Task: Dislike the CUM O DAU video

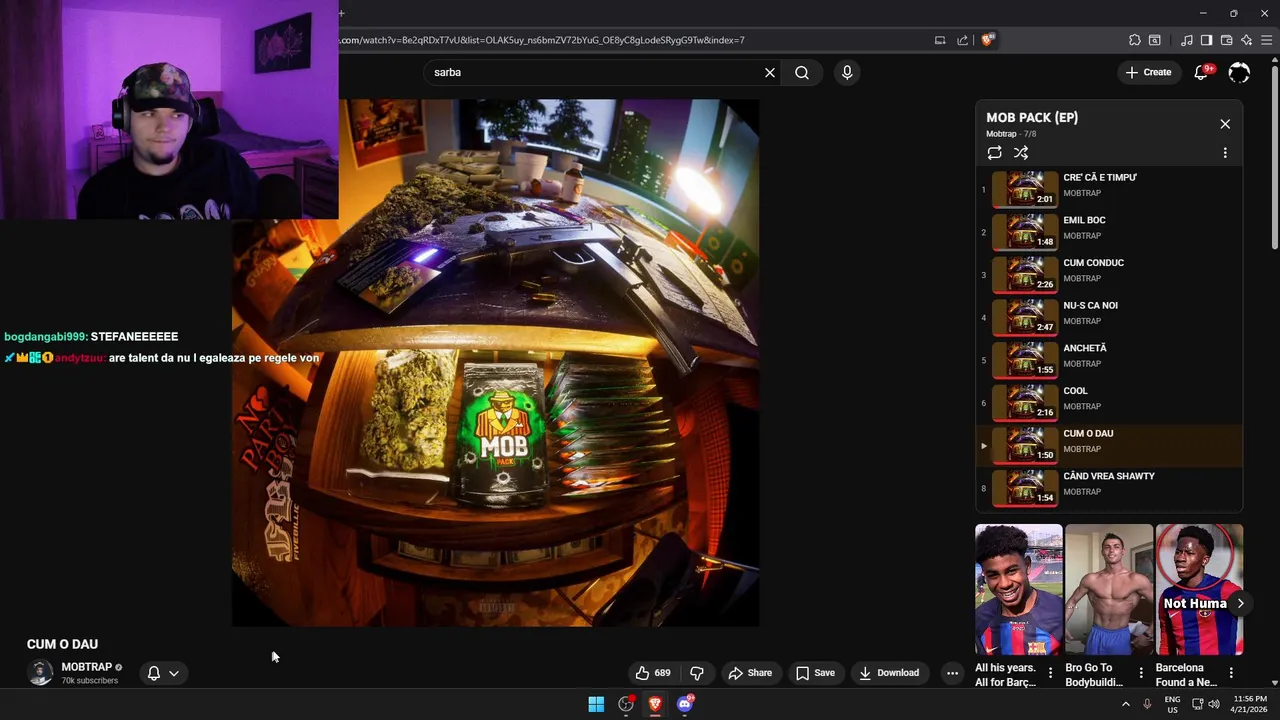Action: [698, 673]
